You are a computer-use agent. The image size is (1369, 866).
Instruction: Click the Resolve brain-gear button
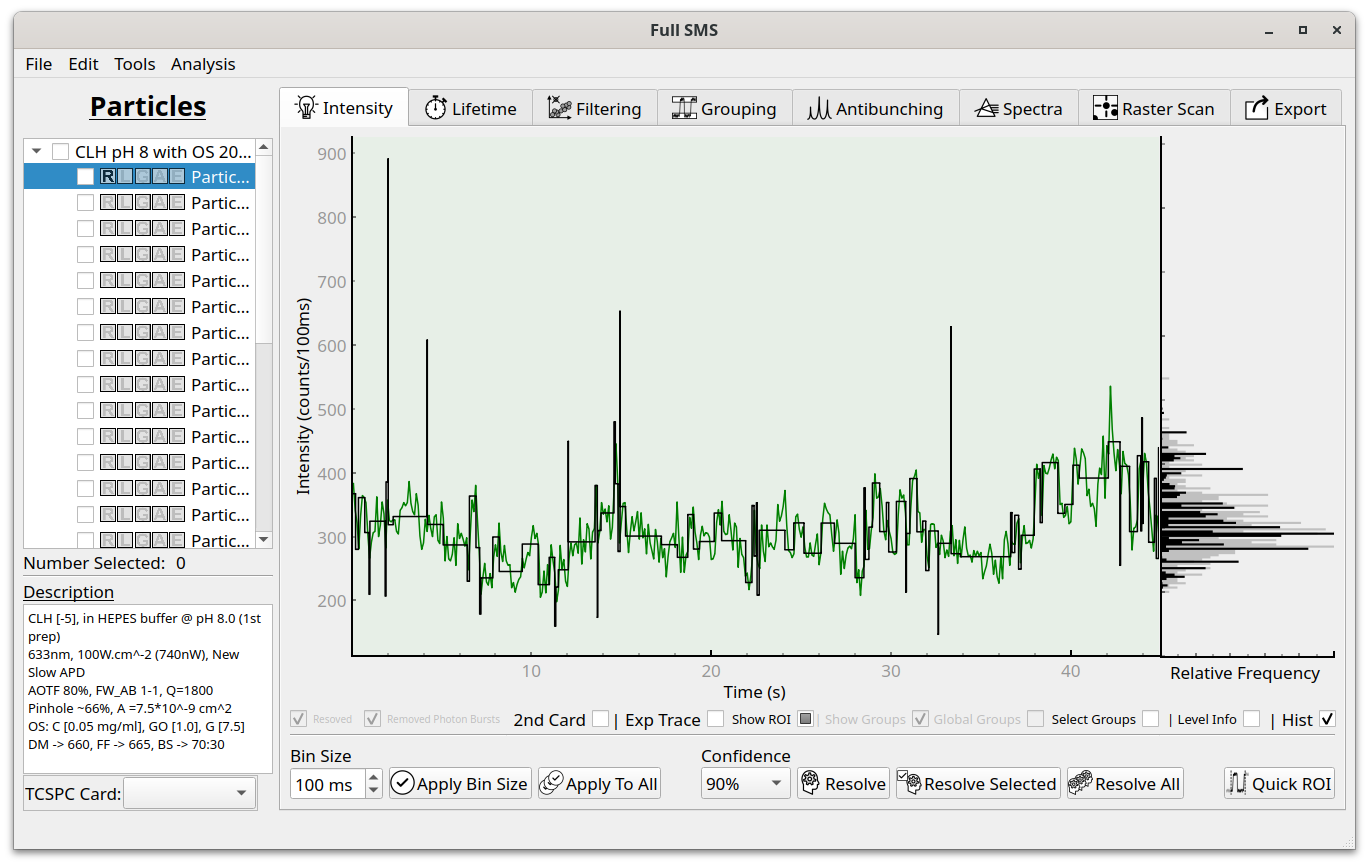[843, 784]
